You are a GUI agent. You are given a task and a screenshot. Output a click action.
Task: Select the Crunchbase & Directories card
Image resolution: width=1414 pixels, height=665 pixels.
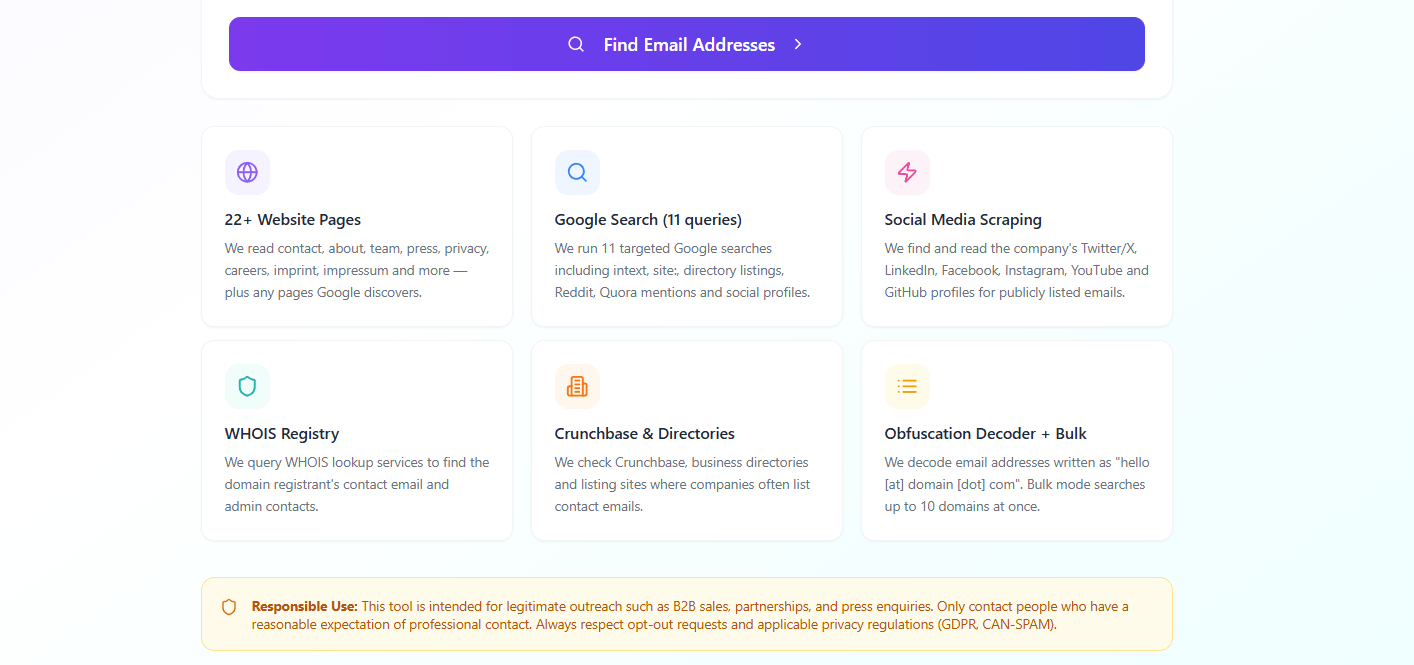click(687, 440)
